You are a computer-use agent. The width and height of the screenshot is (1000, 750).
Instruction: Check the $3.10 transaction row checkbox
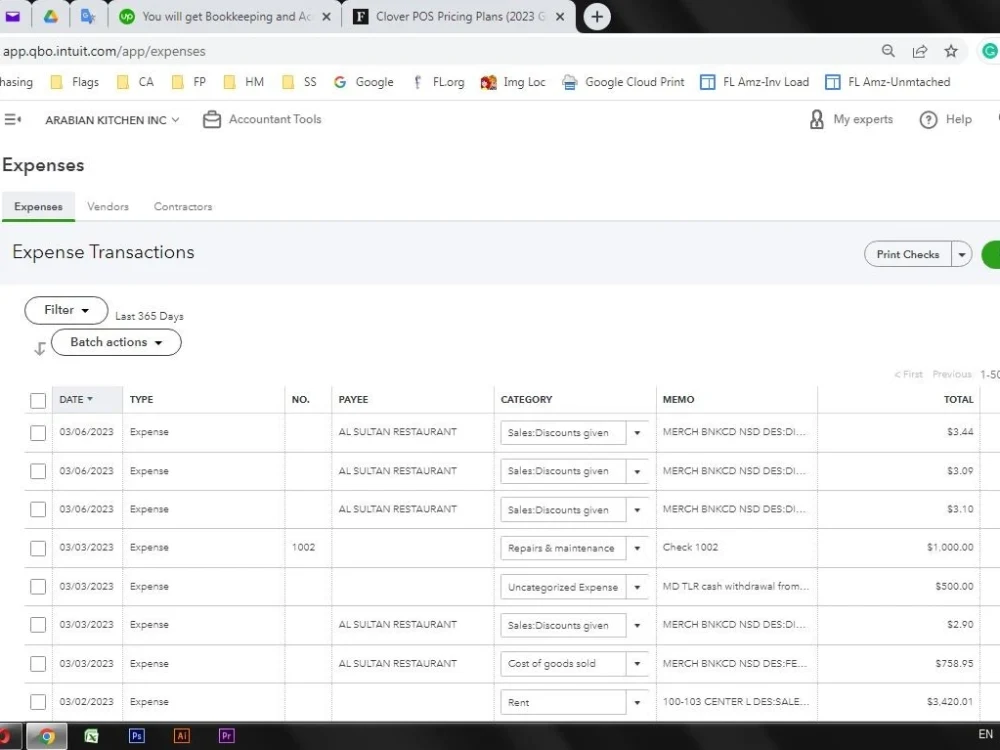coord(38,510)
